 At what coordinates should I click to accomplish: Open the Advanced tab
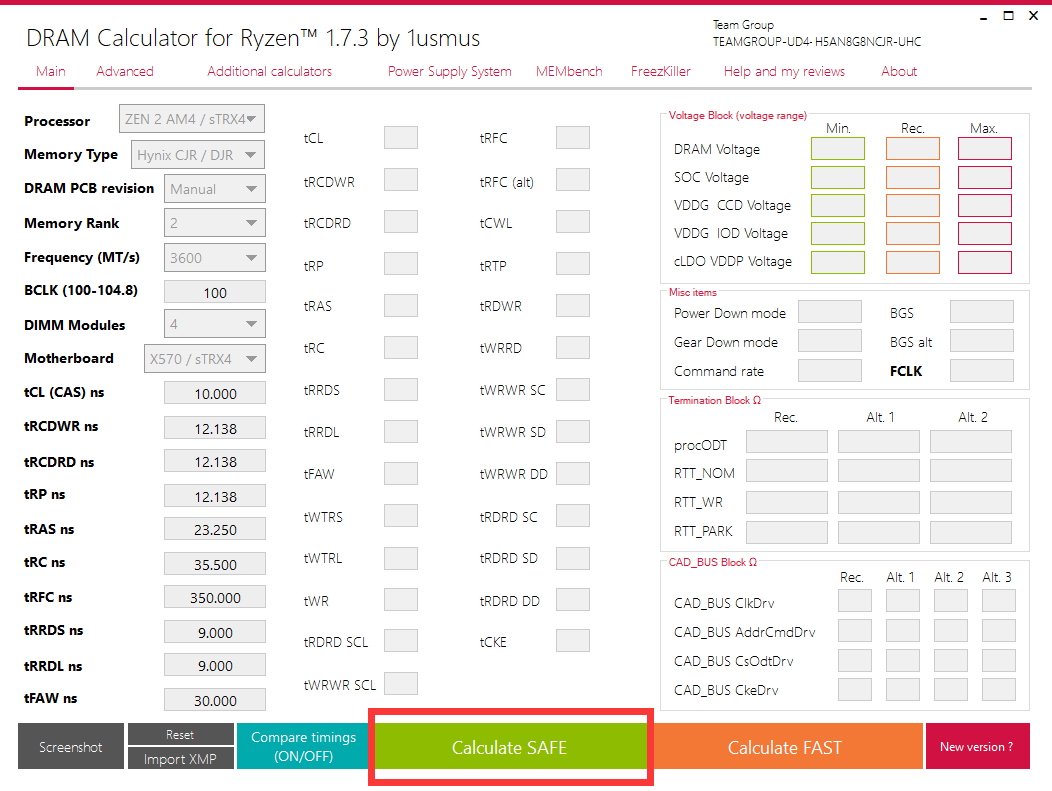[125, 71]
